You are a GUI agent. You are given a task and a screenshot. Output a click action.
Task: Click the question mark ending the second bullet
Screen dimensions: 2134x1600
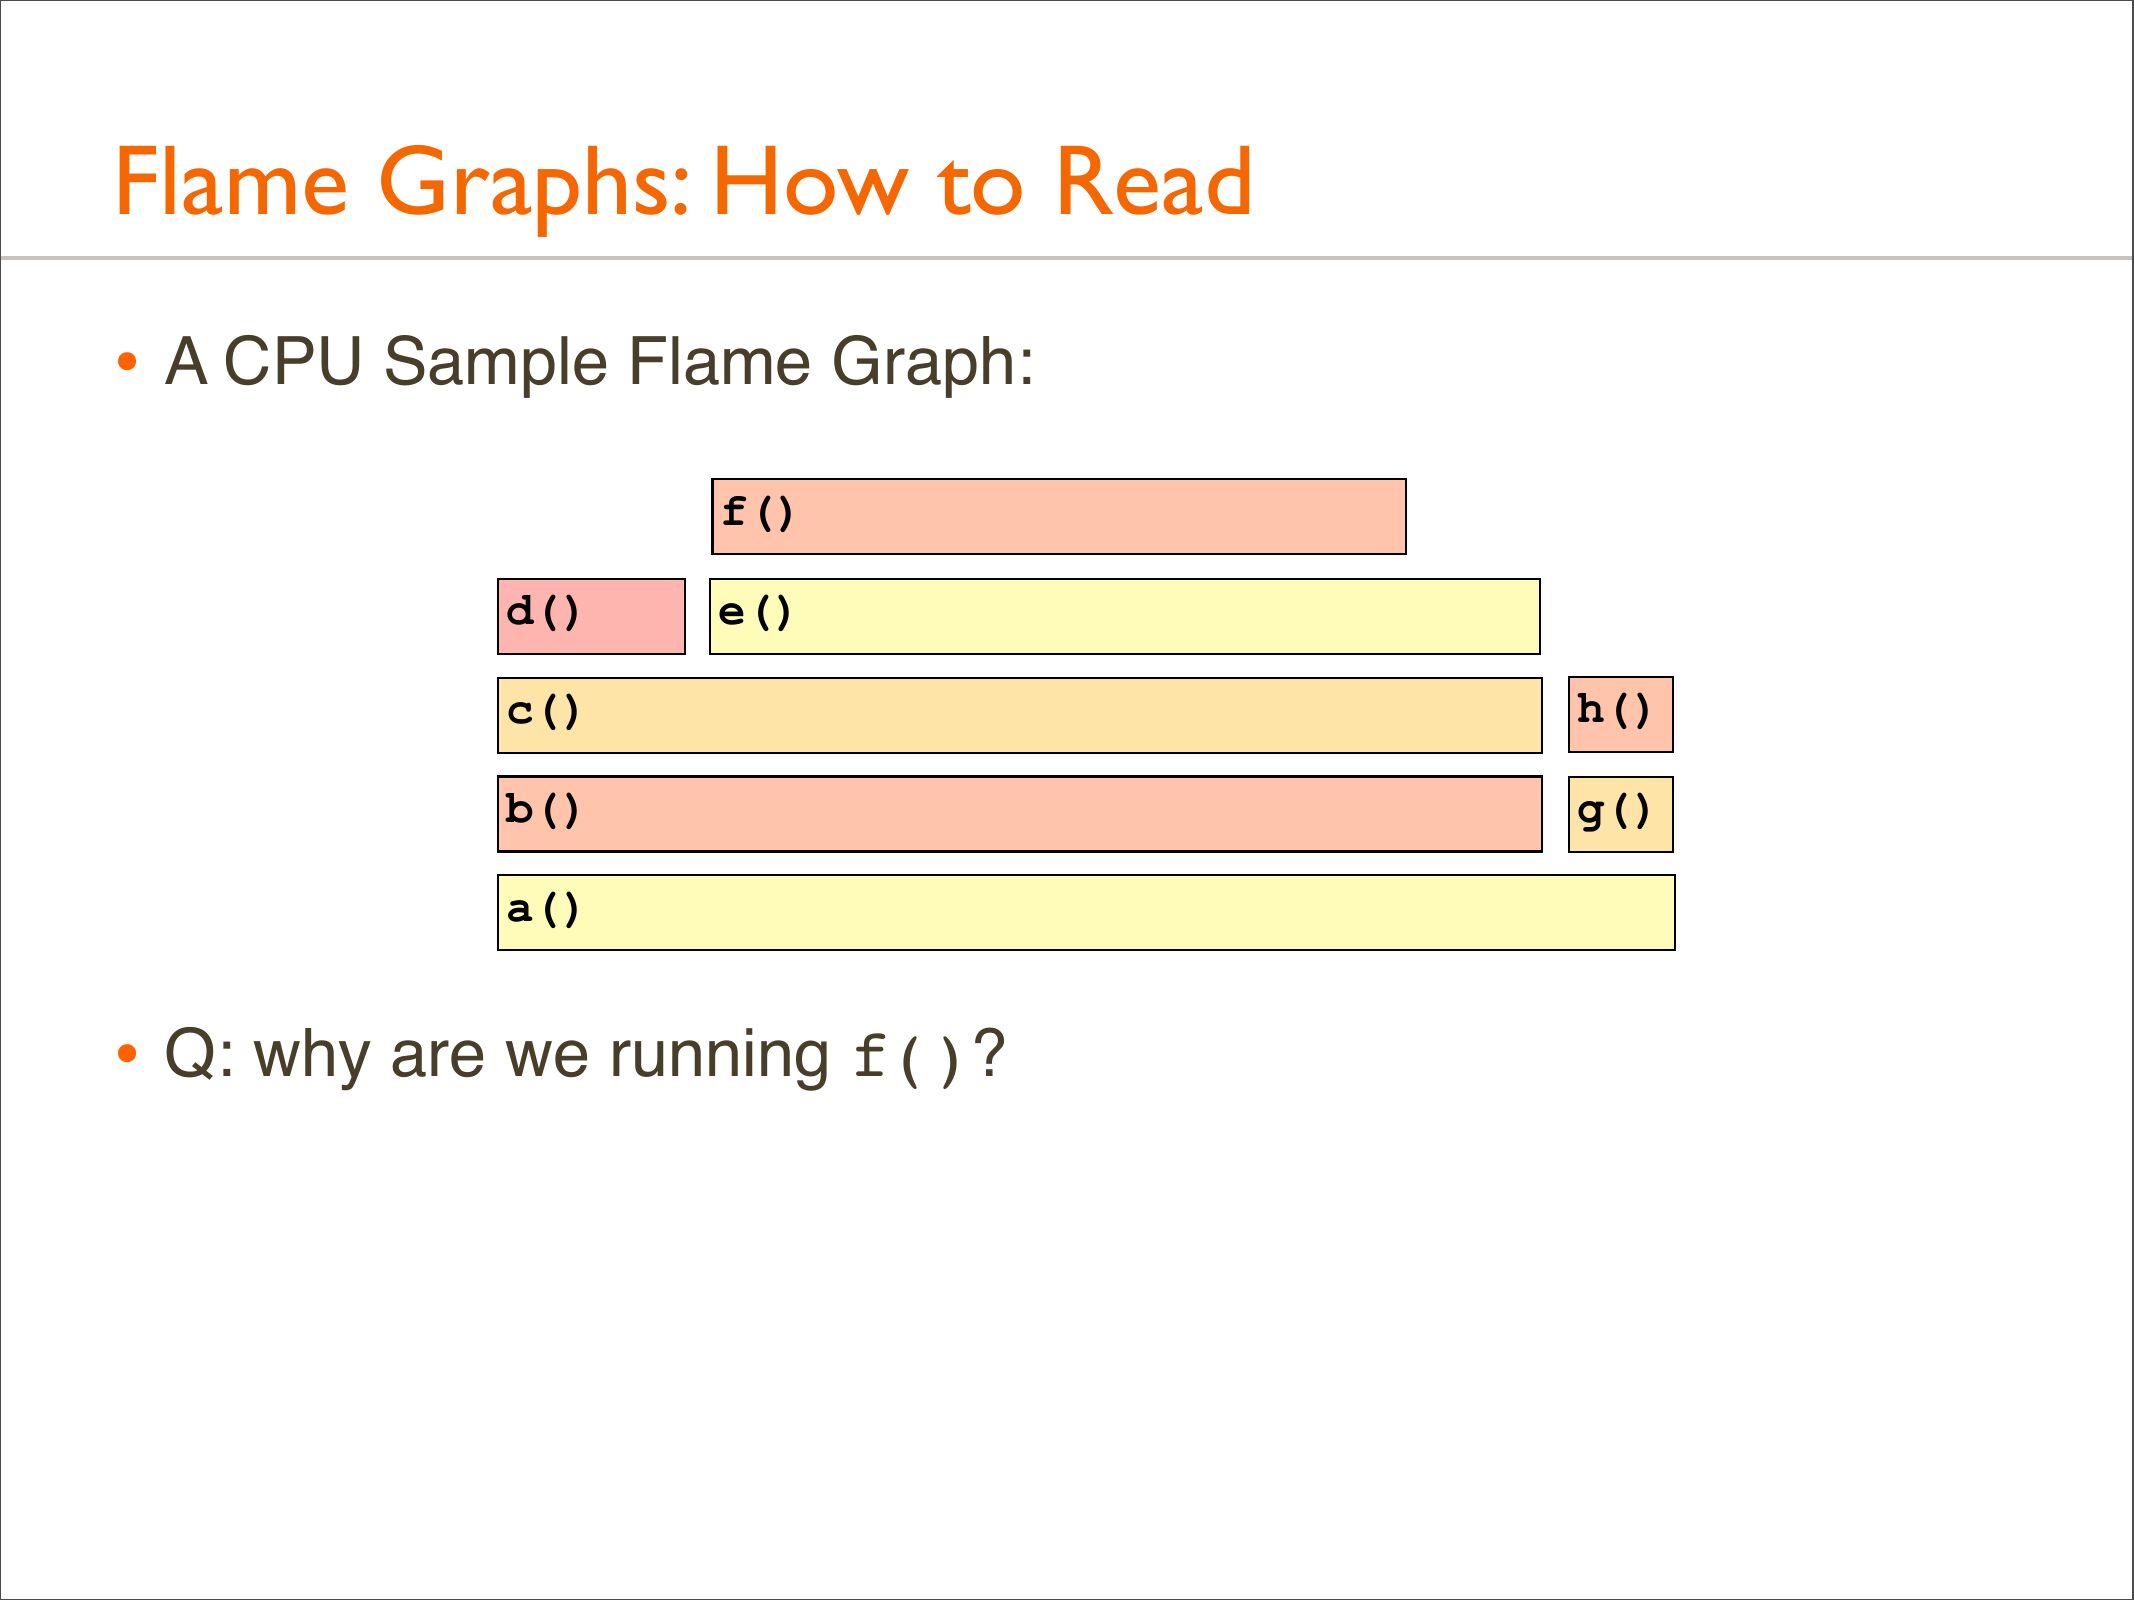[989, 1054]
